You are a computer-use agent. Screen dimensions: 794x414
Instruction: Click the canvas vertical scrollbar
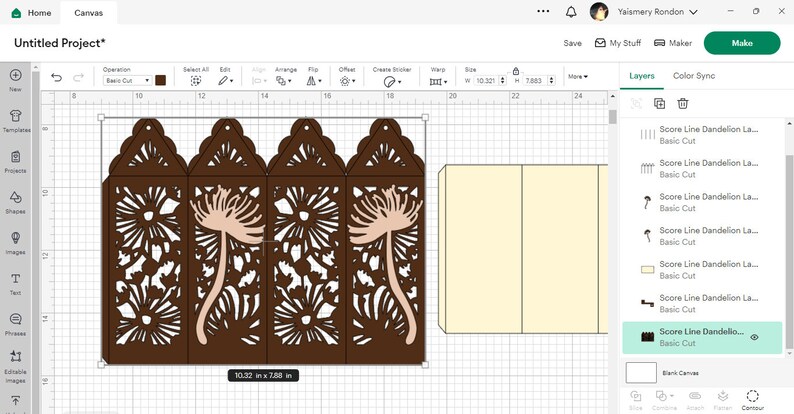(x=612, y=117)
